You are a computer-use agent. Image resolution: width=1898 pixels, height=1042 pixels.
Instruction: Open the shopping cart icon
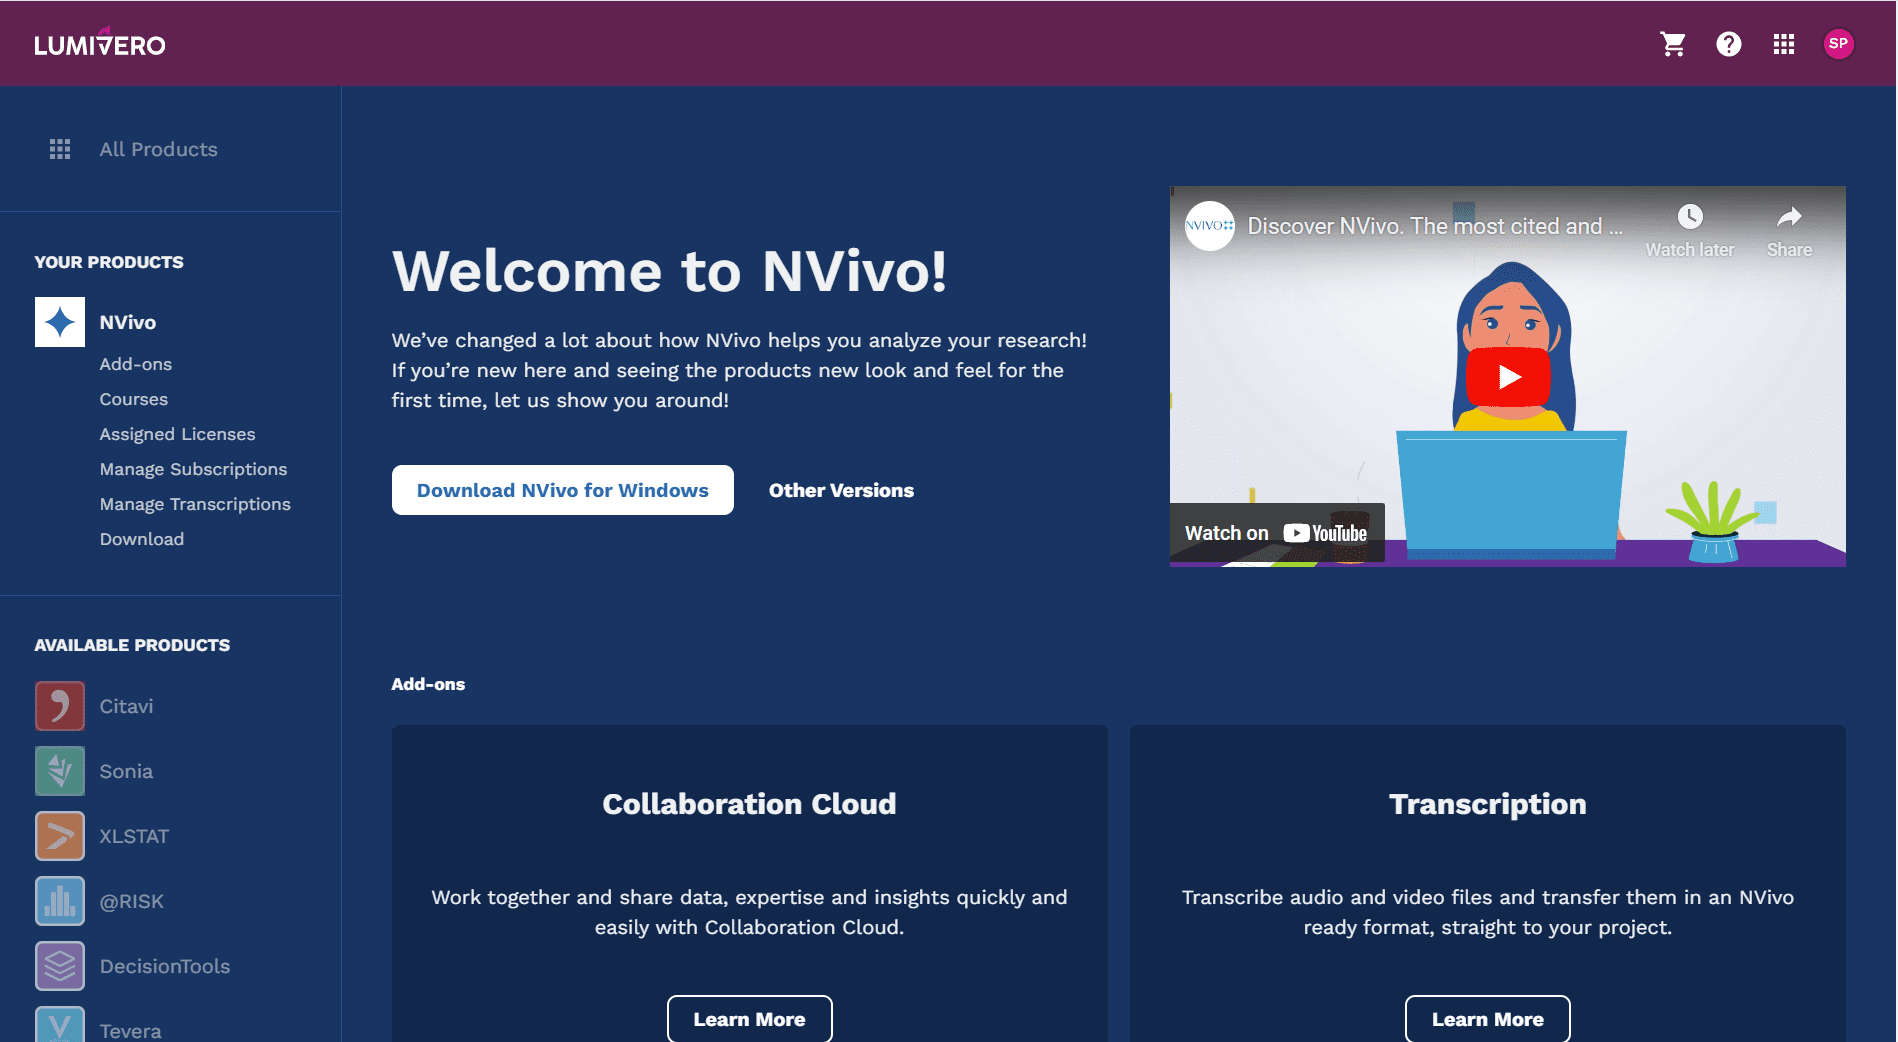coord(1673,44)
